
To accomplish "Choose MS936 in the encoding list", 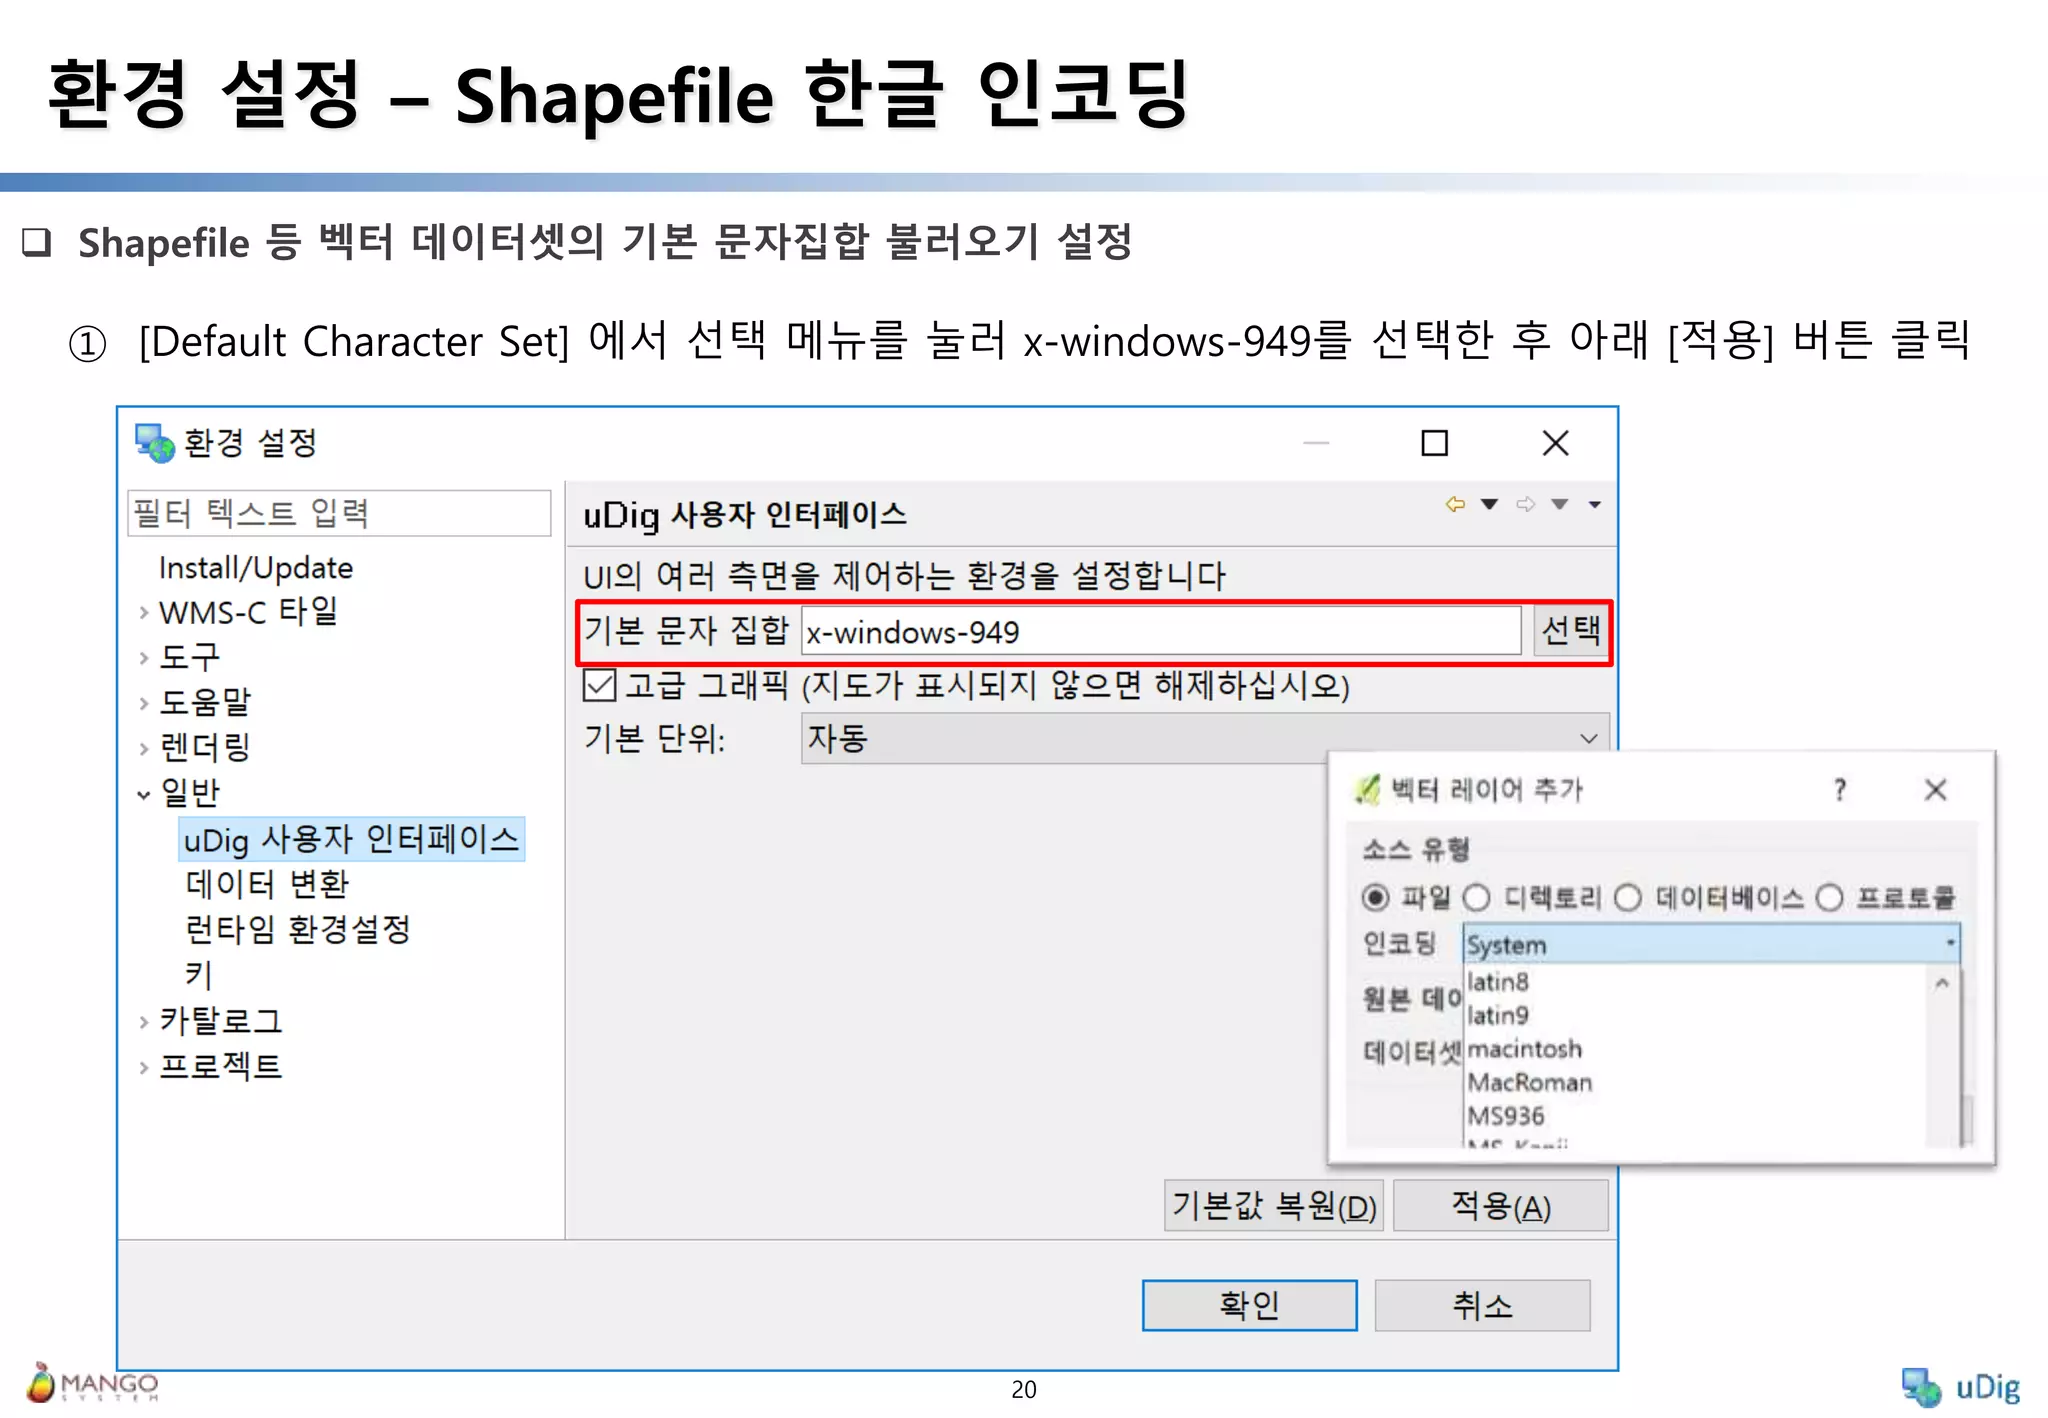I will [x=1505, y=1116].
